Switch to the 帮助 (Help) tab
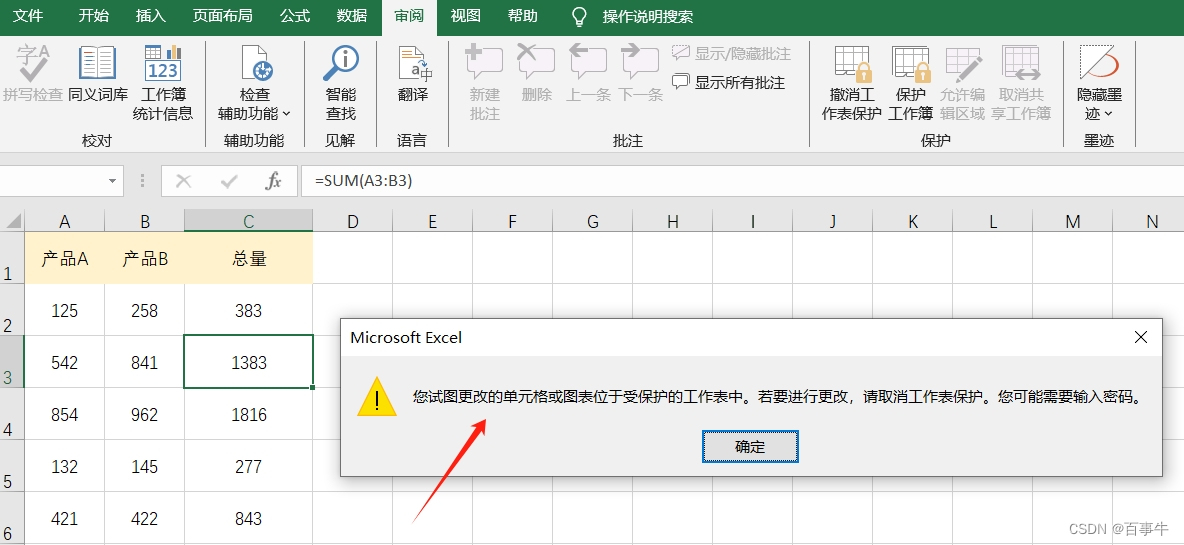Screen dimensions: 1184x545 523,16
